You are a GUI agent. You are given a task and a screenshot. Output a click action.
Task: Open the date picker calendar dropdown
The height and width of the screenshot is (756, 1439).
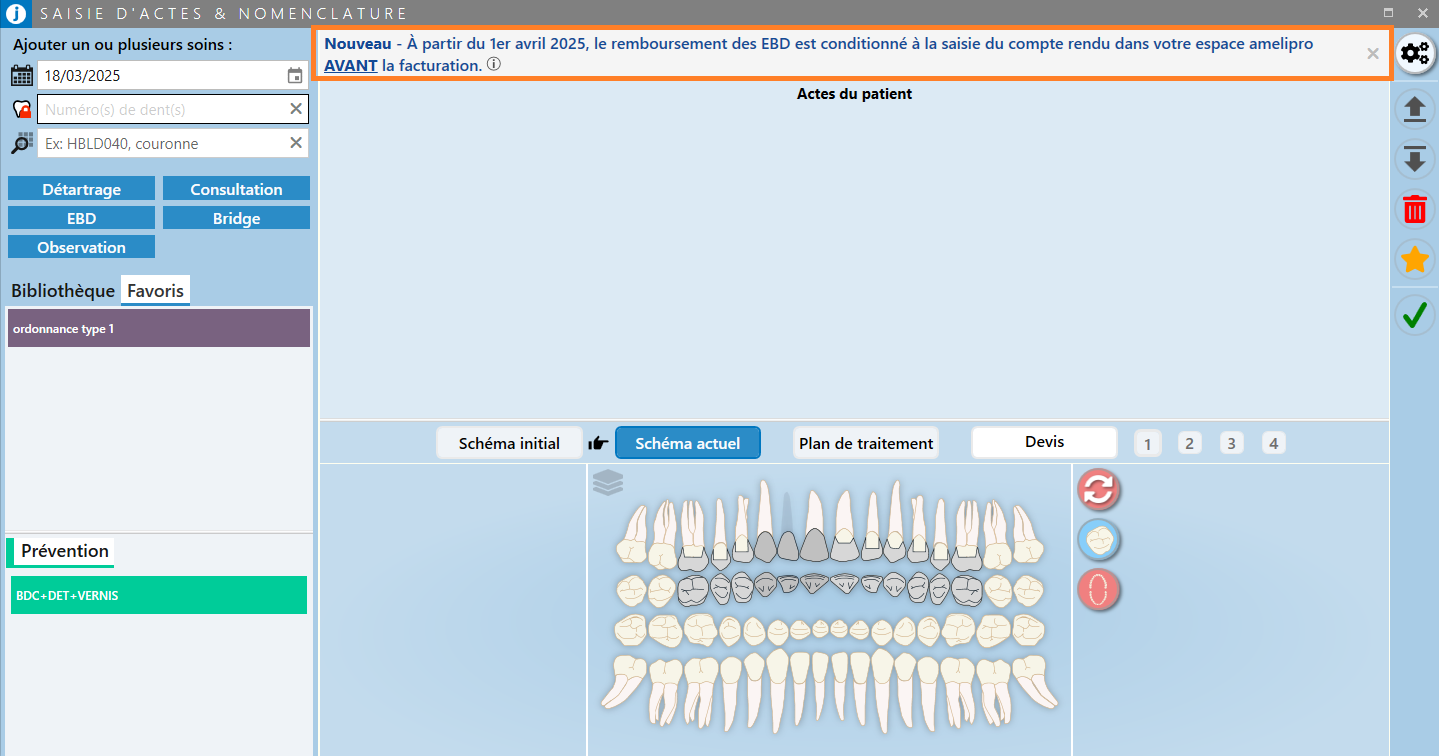[x=295, y=76]
